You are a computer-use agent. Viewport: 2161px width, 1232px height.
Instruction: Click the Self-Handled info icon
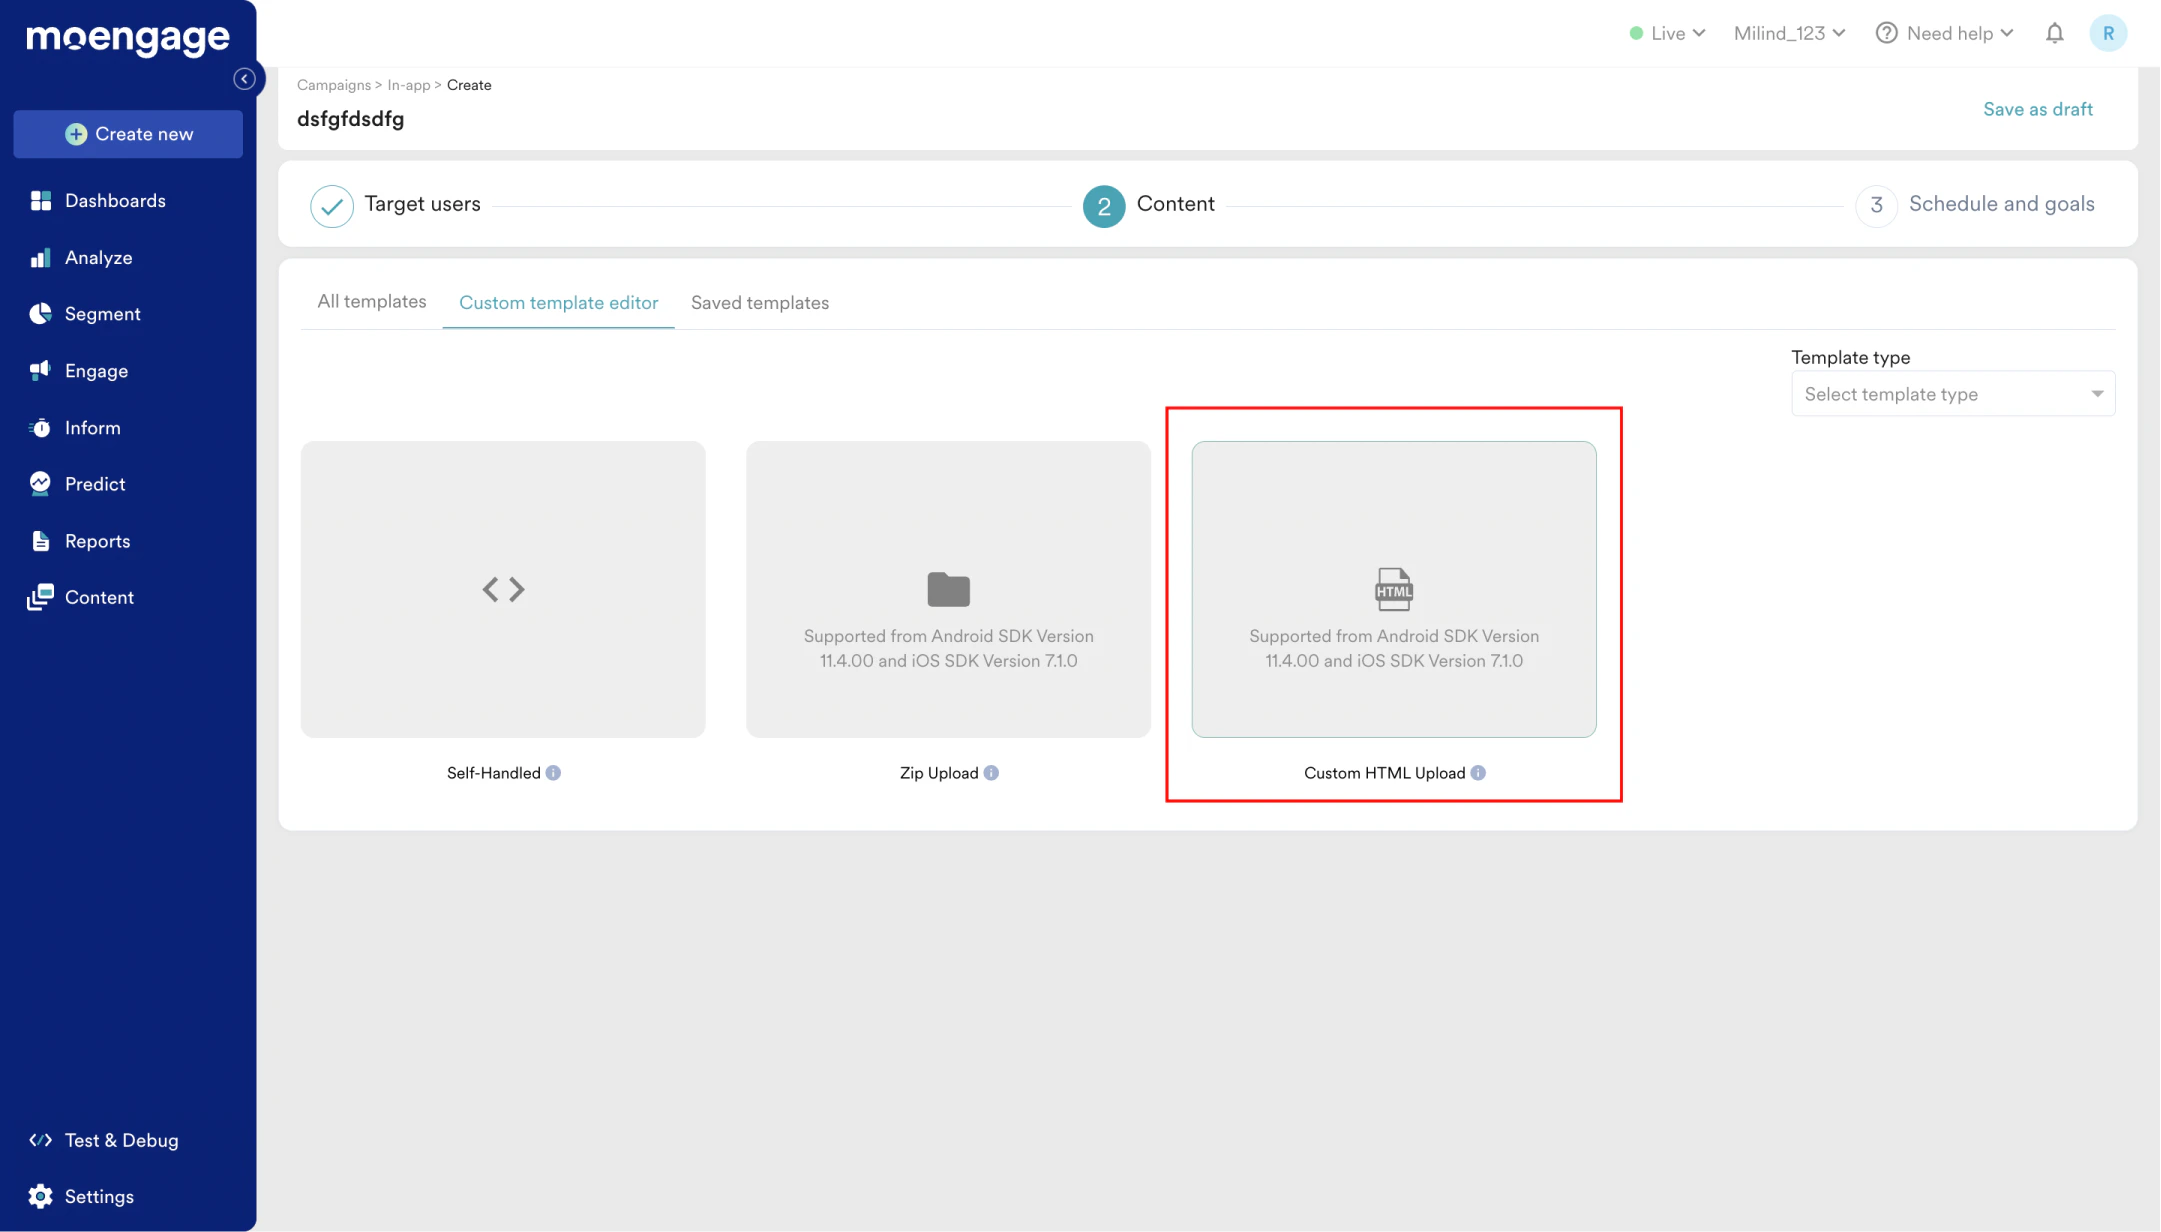coord(553,773)
